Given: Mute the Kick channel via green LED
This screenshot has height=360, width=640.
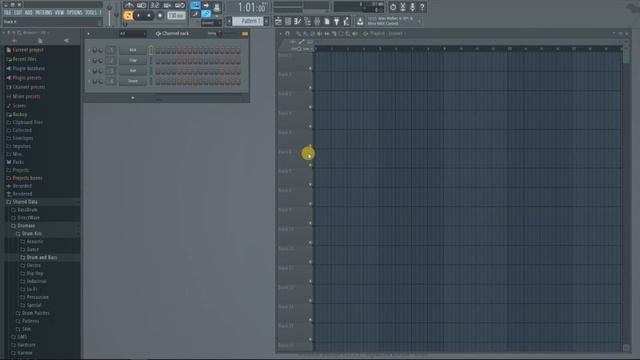Looking at the screenshot, I should click(x=89, y=50).
